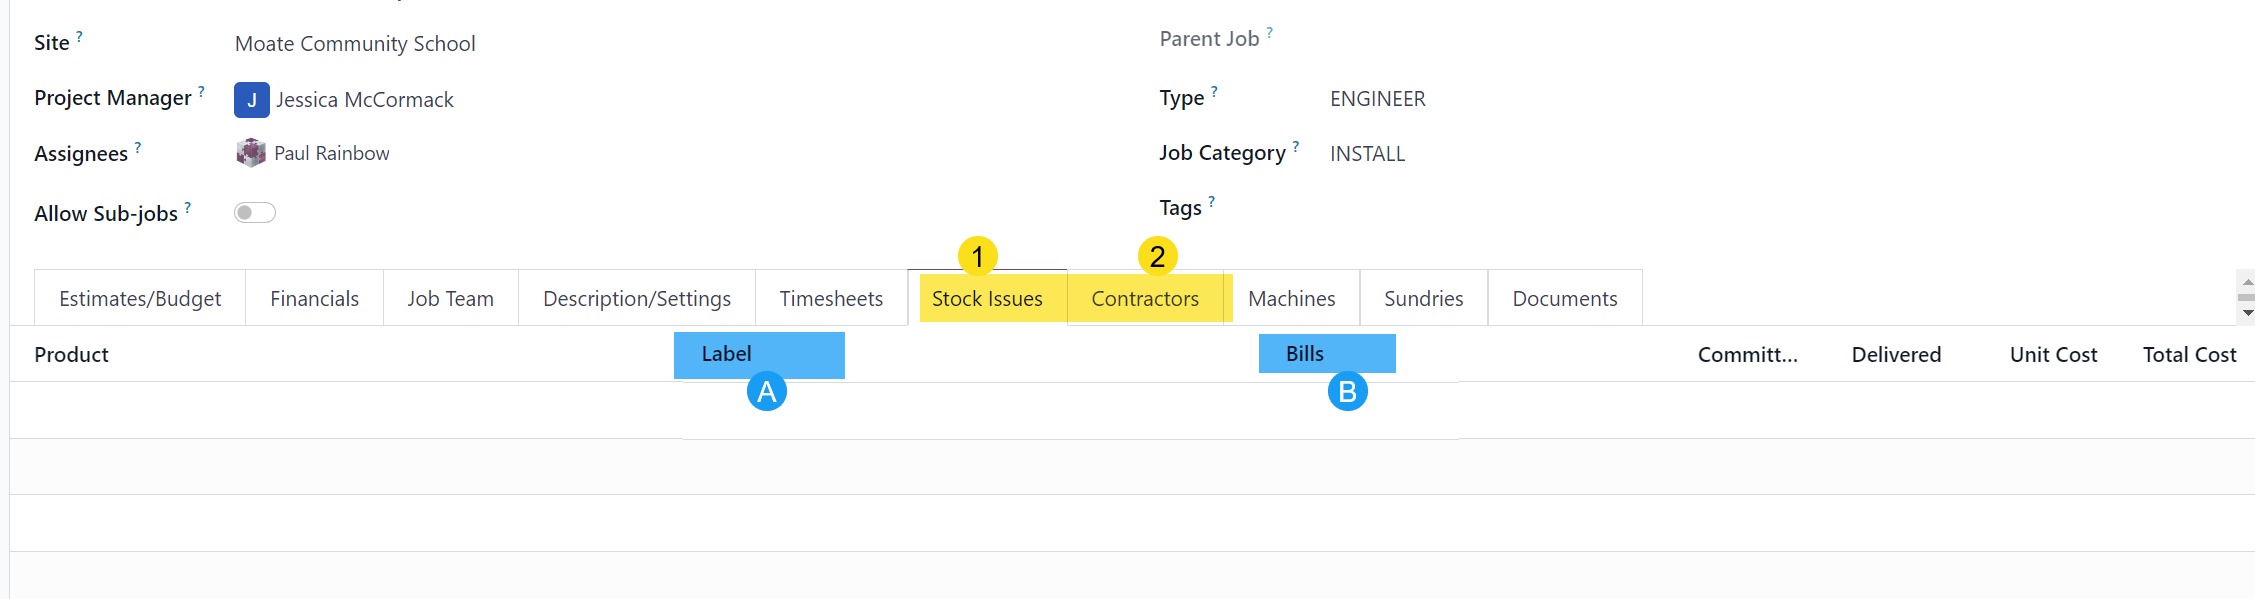2255x599 pixels.
Task: Click the scroll down arrow beside the tabs
Action: 2247,313
